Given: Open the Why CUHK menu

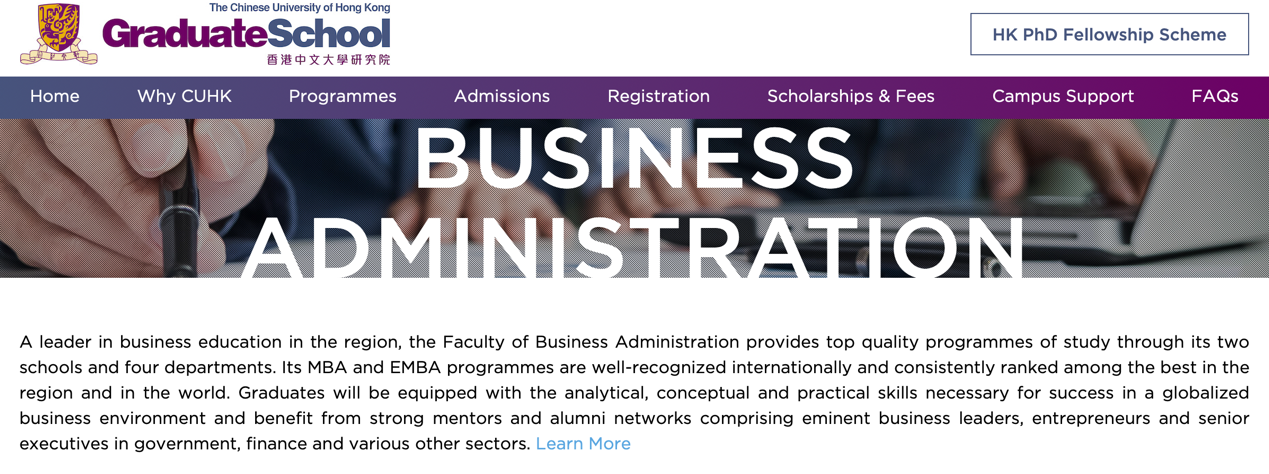Looking at the screenshot, I should [x=184, y=96].
